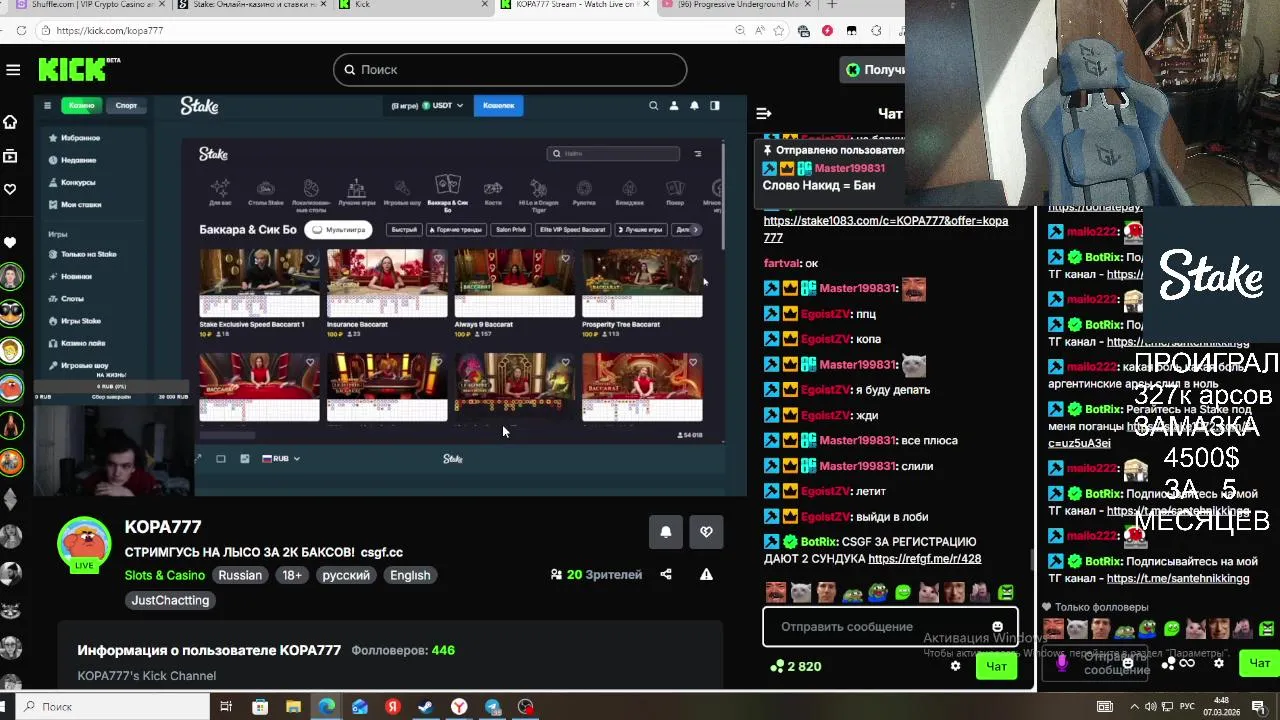This screenshot has width=1280, height=720.
Task: Click the 'Russian' tag
Action: (x=240, y=575)
